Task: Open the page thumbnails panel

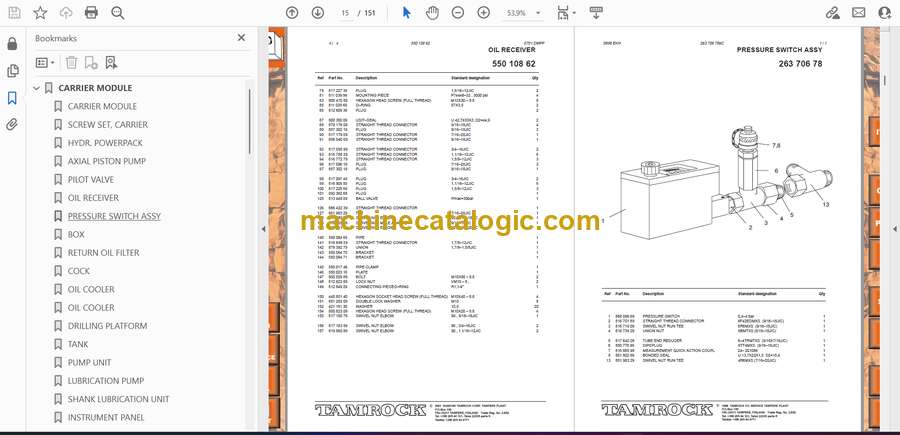Action: [12, 71]
